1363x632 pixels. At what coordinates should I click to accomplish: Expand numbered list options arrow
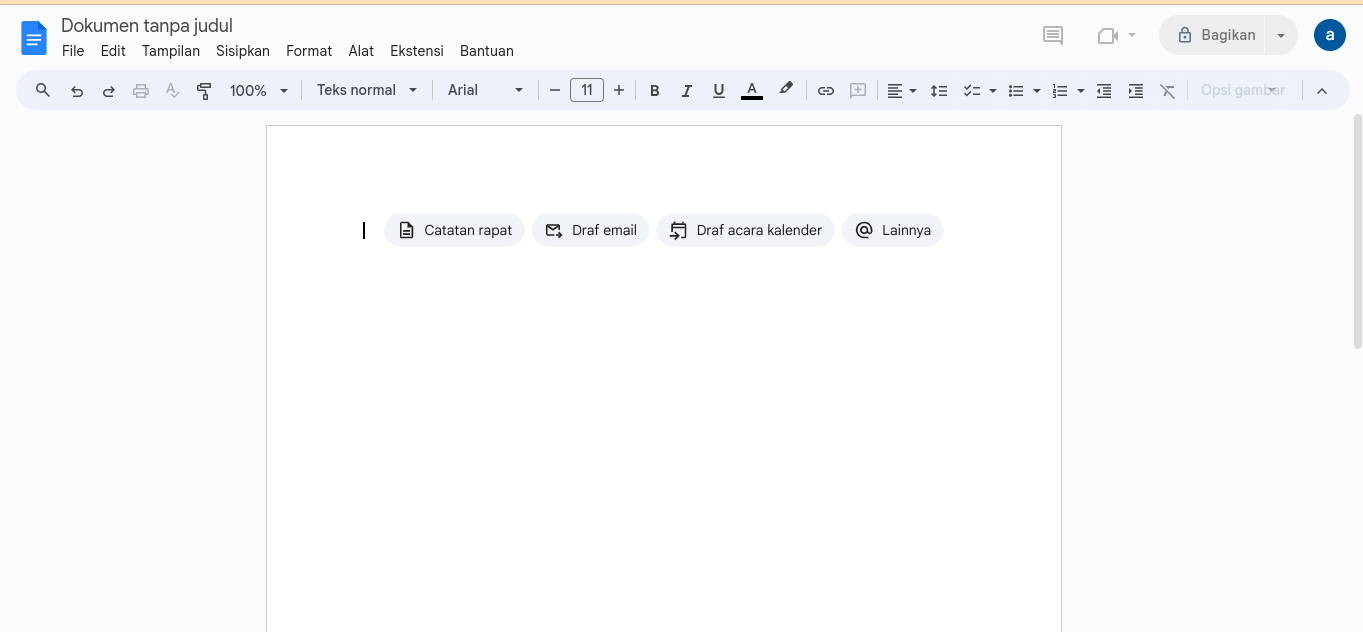tap(1081, 91)
